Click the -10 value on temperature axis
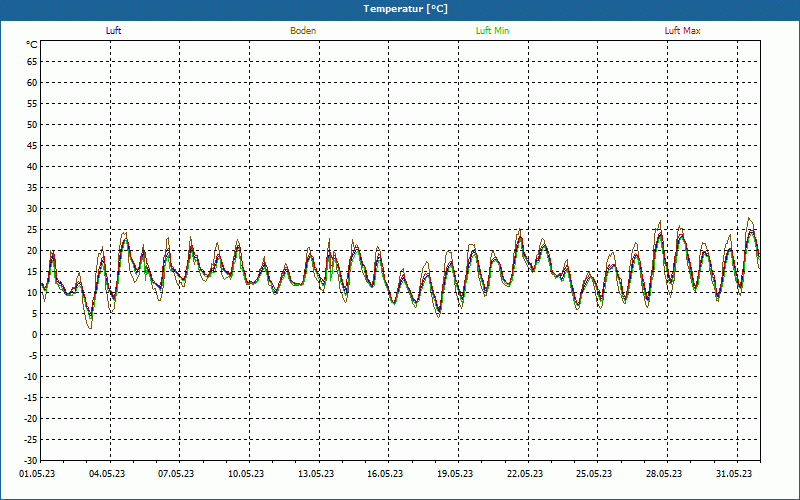 pyautogui.click(x=31, y=377)
